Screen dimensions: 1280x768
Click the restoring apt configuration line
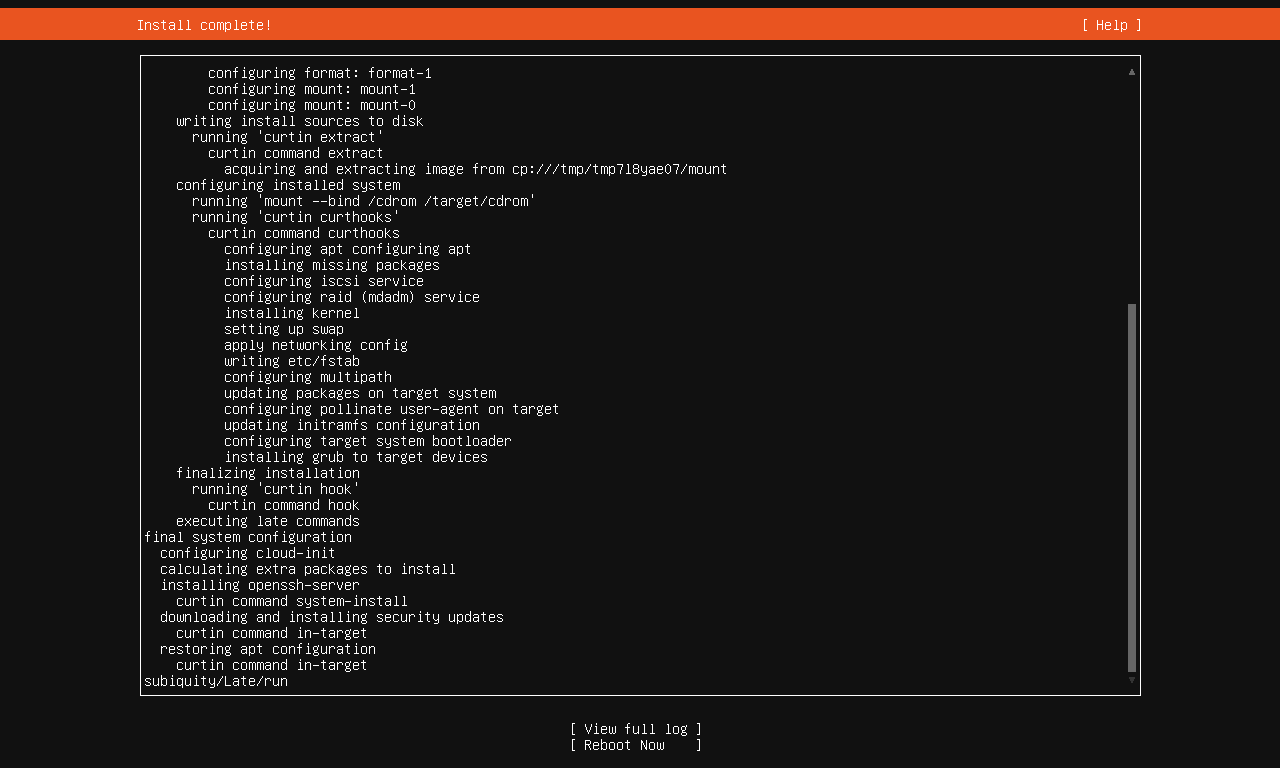(x=268, y=648)
